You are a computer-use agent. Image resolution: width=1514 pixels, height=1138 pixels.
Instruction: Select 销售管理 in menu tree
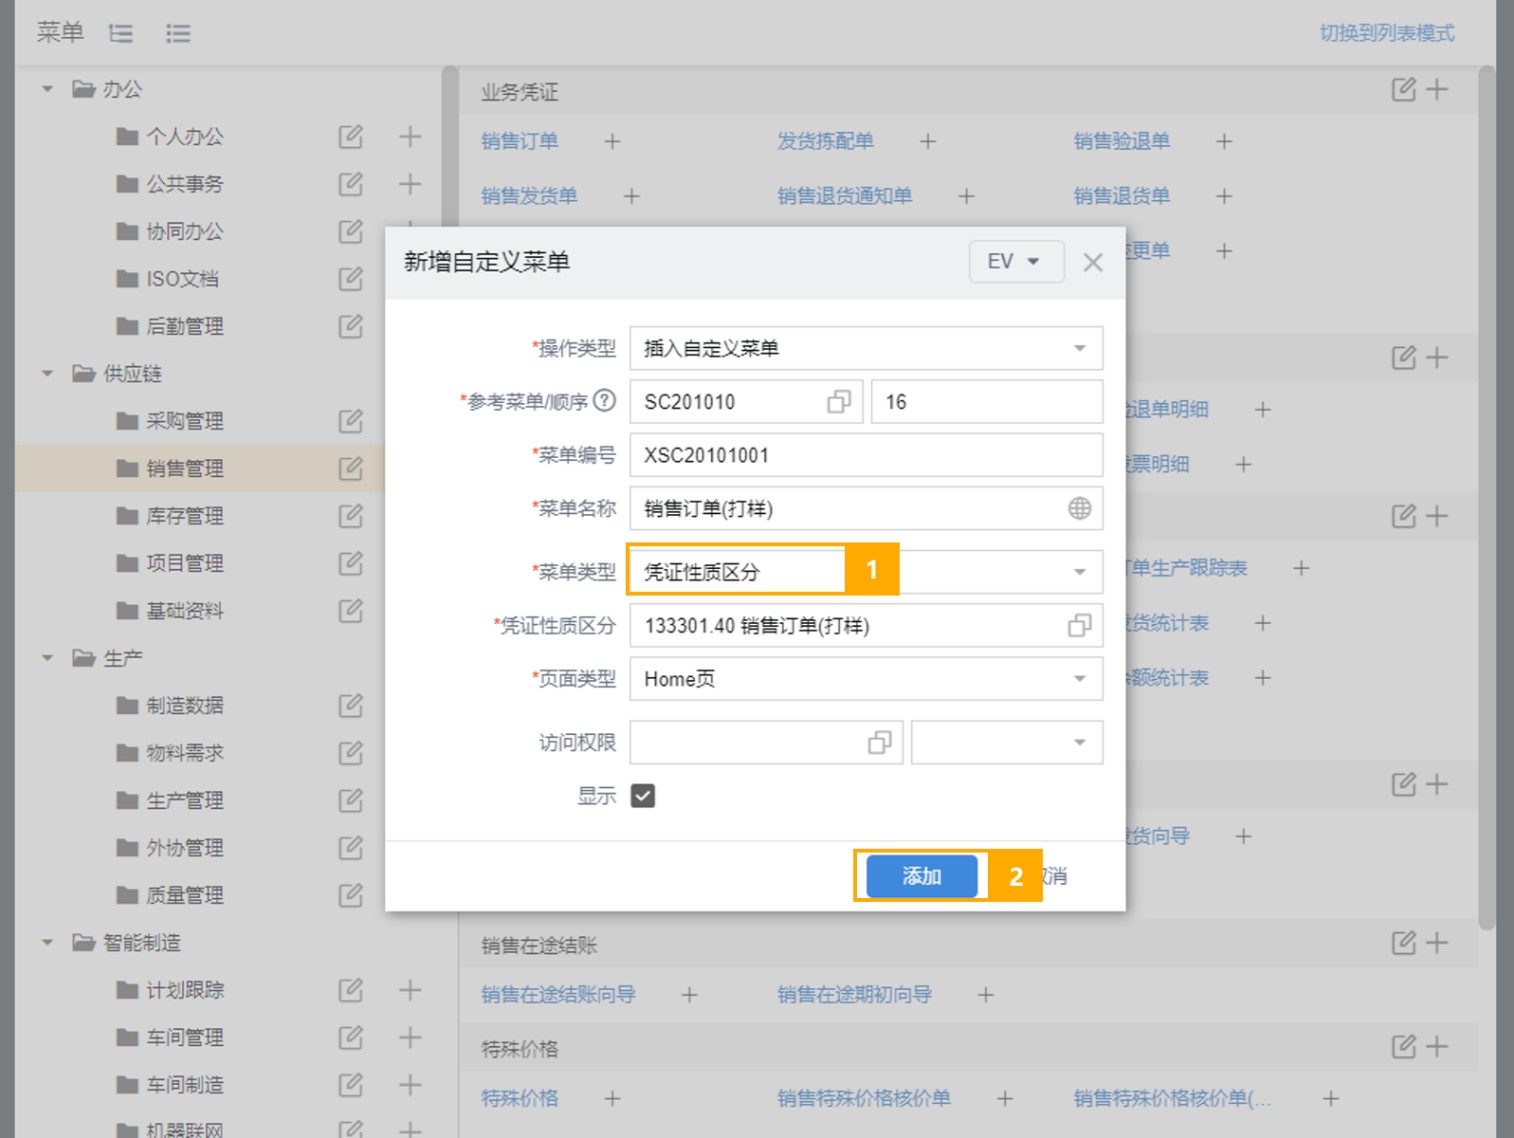[185, 468]
